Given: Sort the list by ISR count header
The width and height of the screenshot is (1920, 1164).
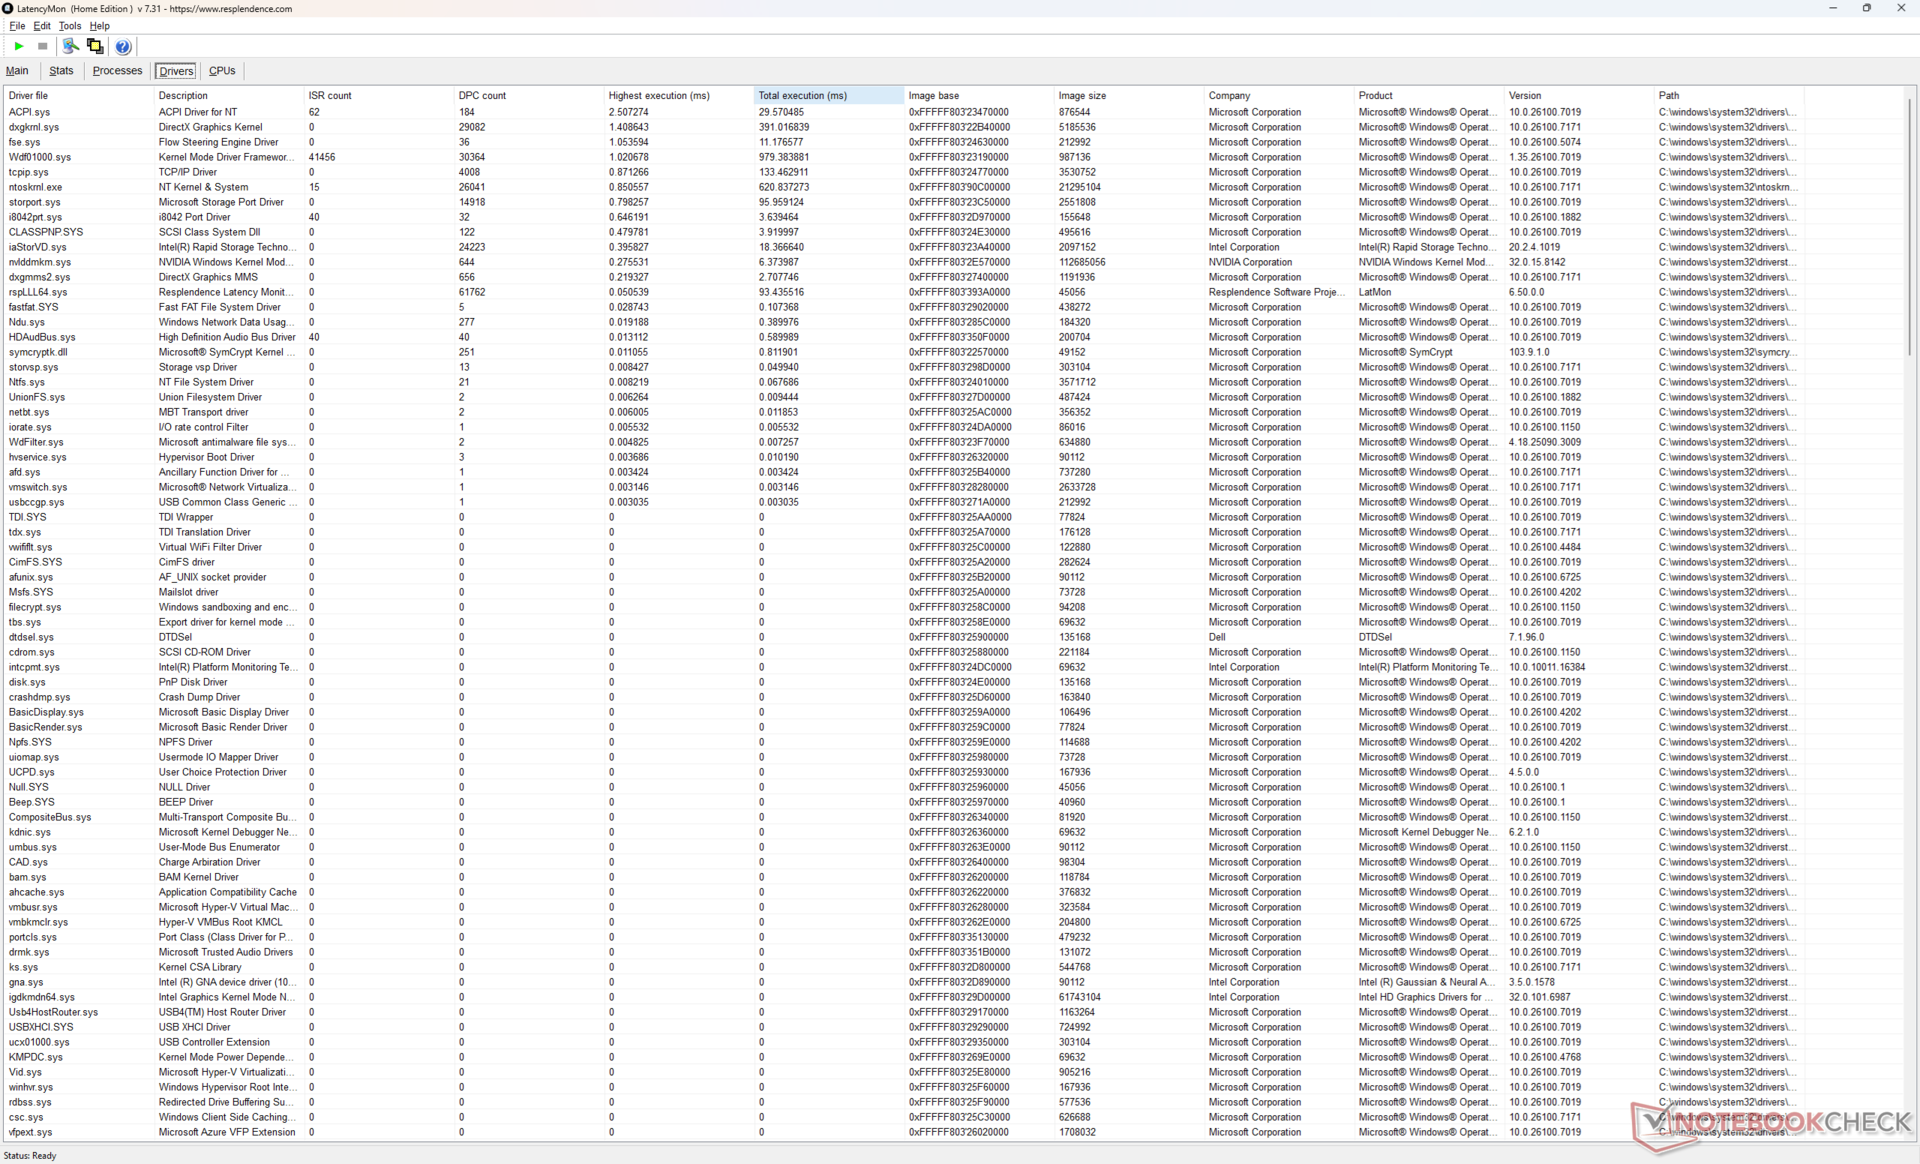Looking at the screenshot, I should coord(330,96).
